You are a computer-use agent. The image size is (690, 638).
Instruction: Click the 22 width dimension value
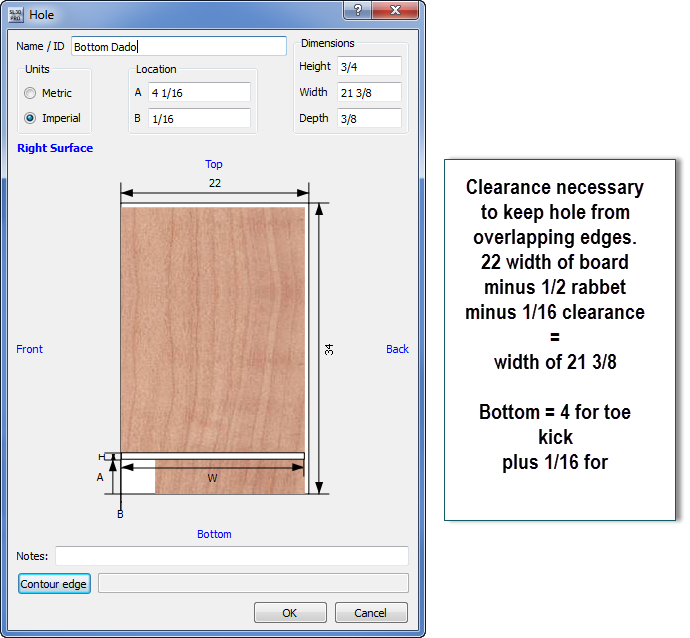[x=215, y=183]
